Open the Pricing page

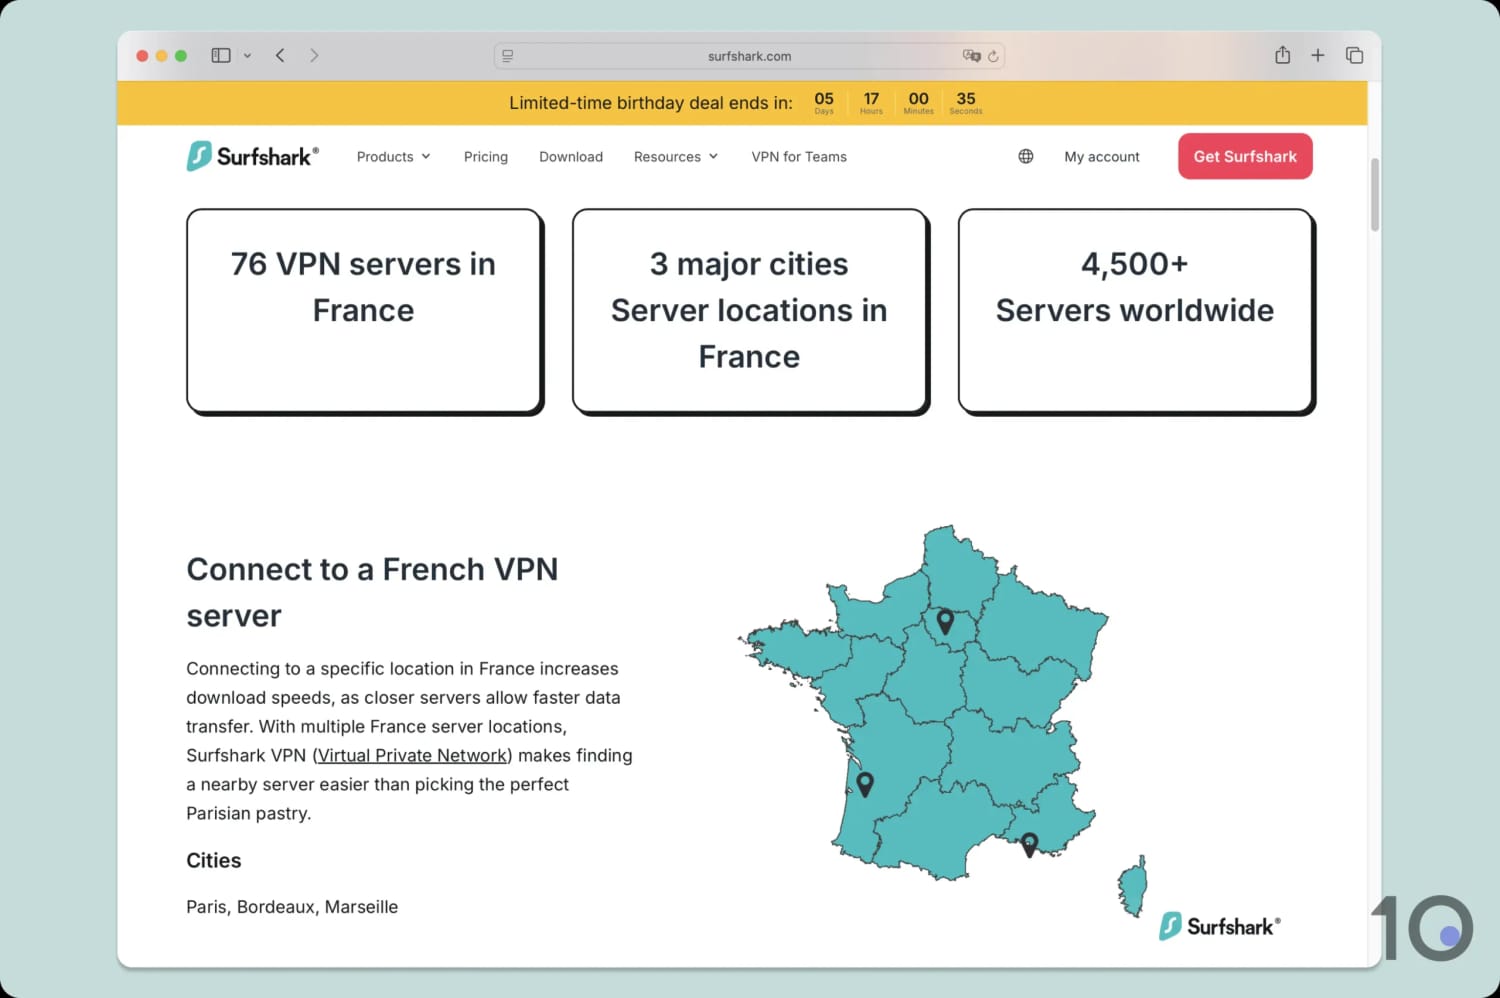[x=486, y=157]
